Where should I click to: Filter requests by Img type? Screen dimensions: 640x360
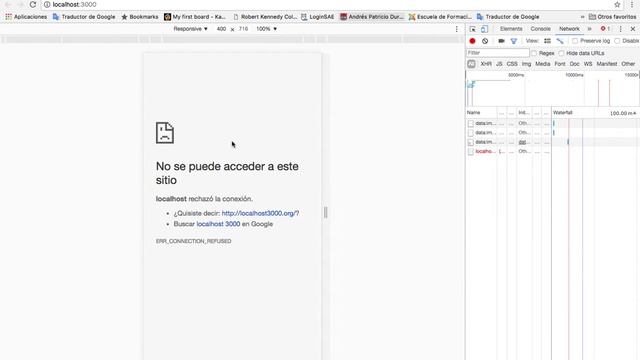click(x=527, y=64)
